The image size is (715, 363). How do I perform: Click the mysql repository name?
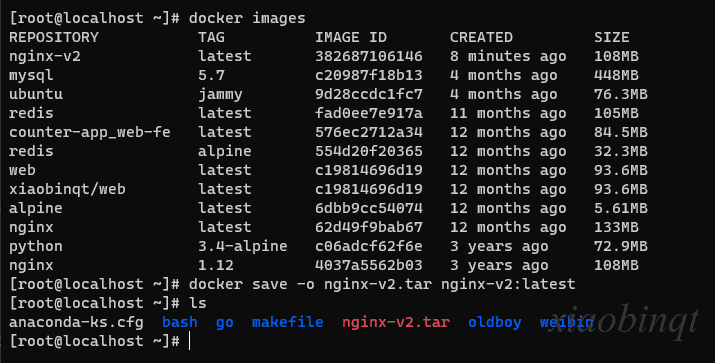tap(31, 76)
